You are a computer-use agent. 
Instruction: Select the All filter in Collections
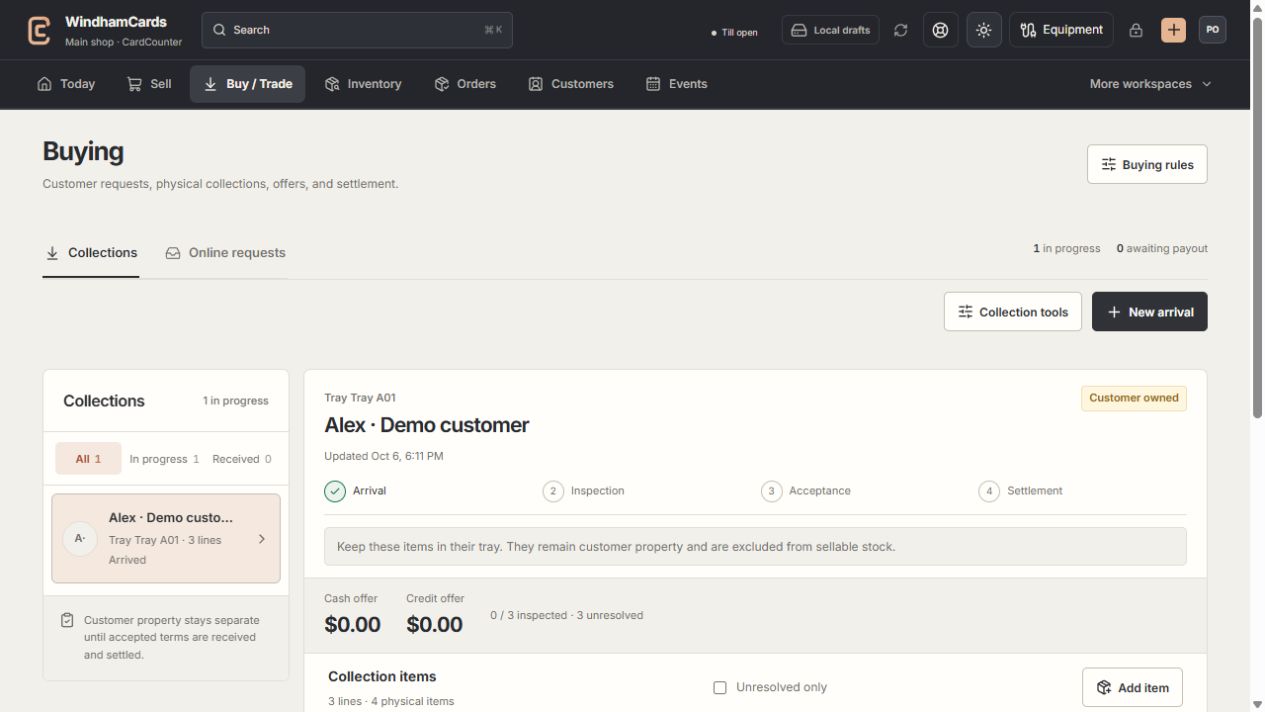(88, 459)
